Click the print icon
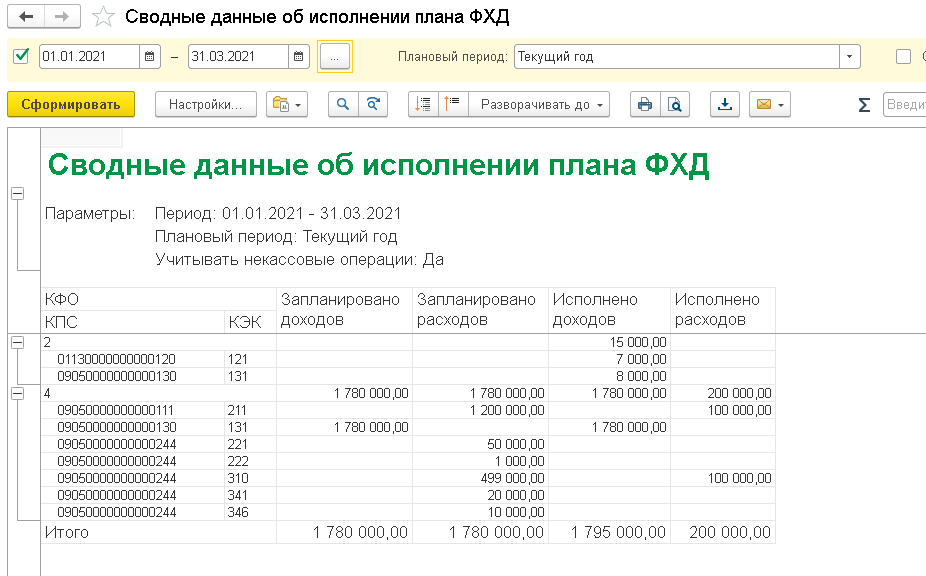 coord(645,104)
